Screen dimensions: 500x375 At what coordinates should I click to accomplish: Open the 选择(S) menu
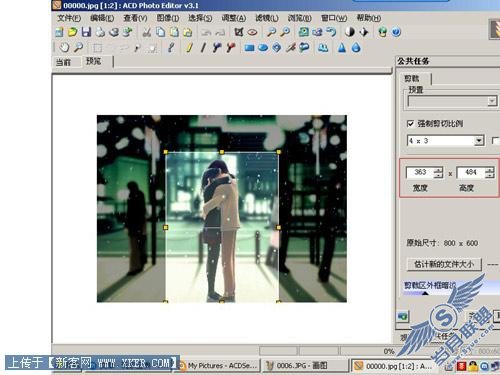coord(200,18)
